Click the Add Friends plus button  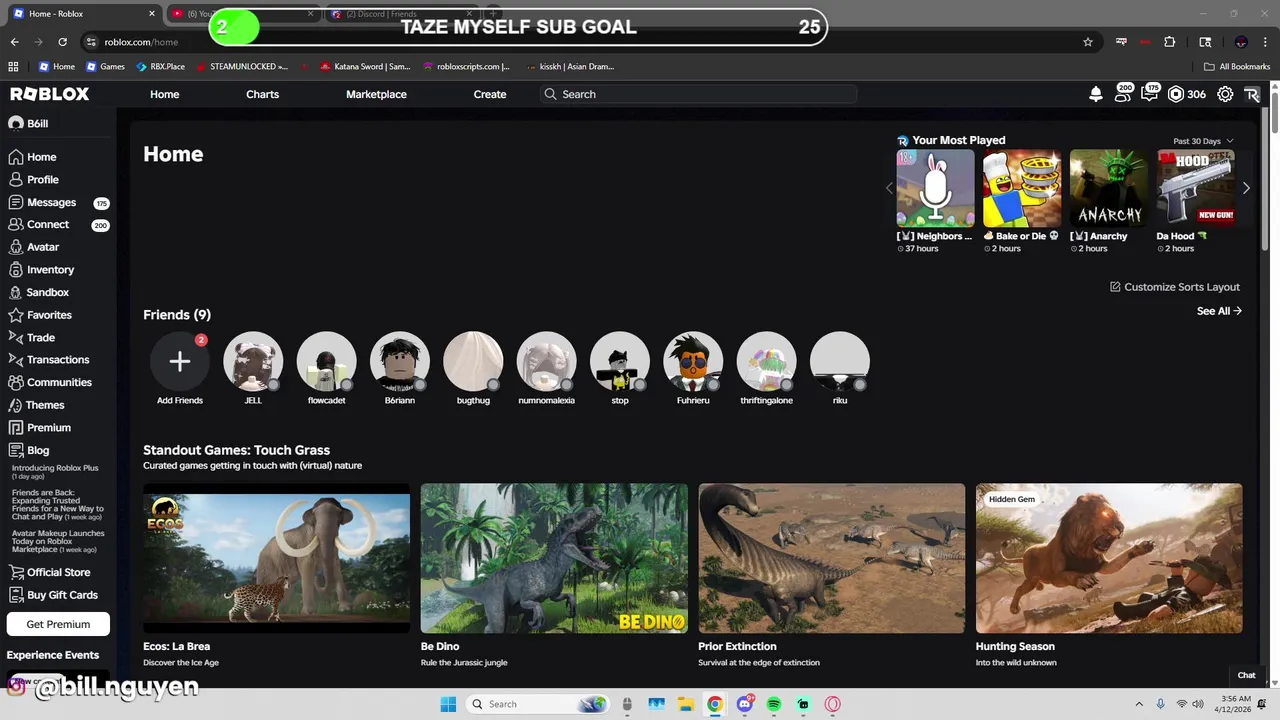[180, 361]
